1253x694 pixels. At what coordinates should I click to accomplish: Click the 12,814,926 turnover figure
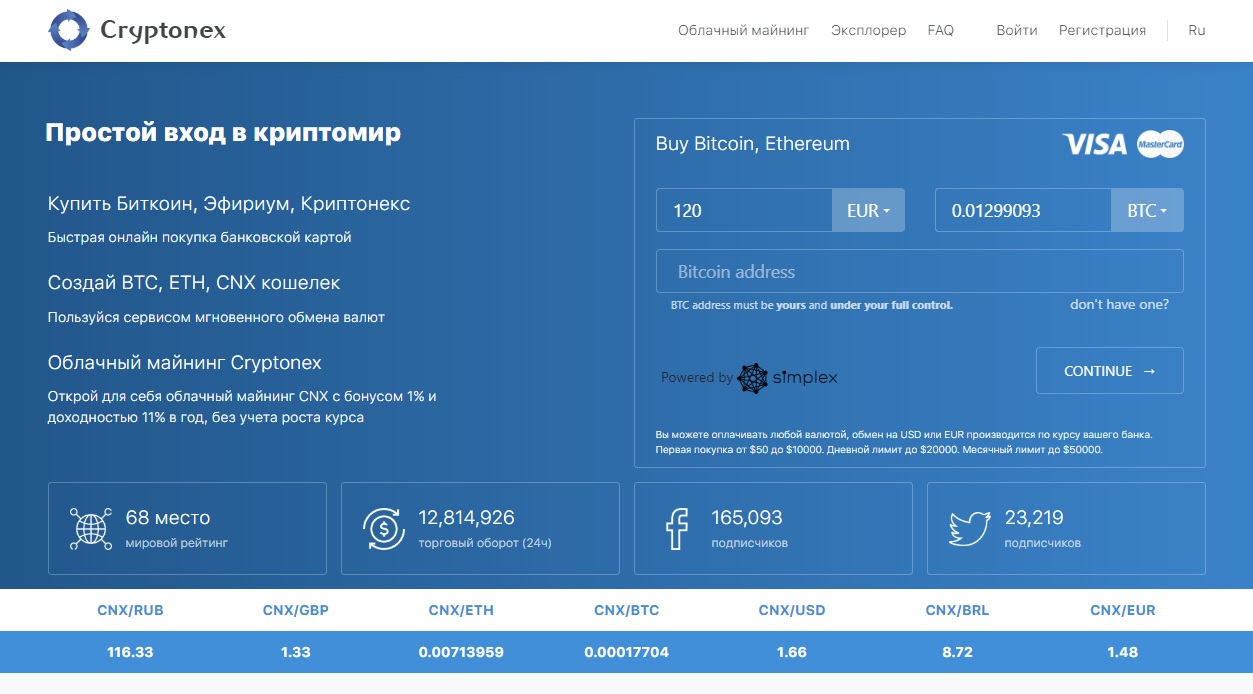pyautogui.click(x=467, y=518)
